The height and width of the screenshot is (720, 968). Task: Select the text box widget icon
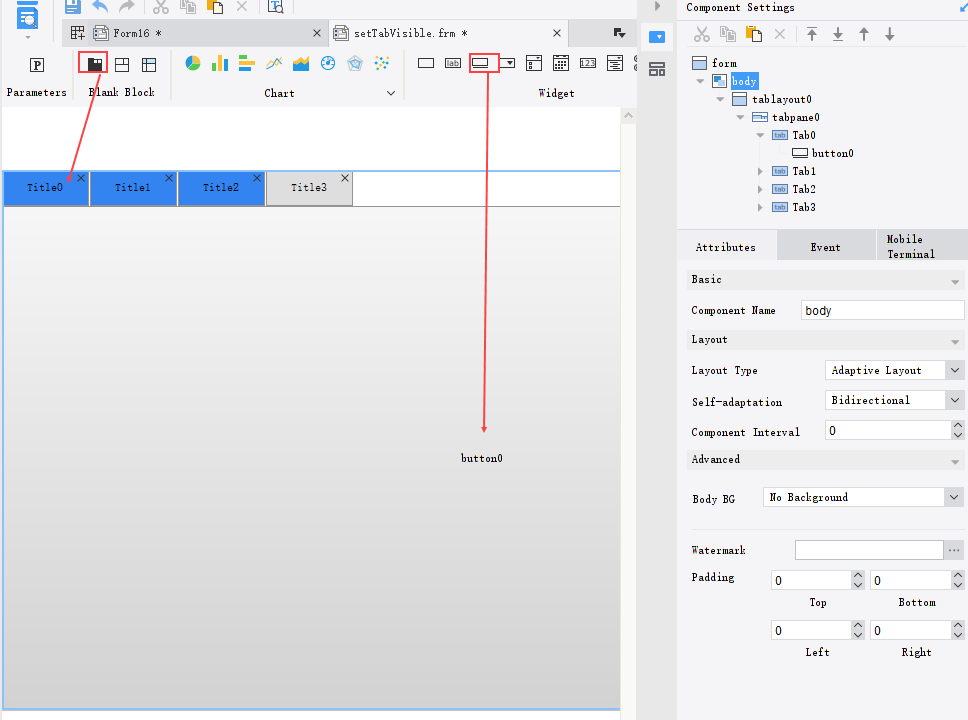(426, 63)
